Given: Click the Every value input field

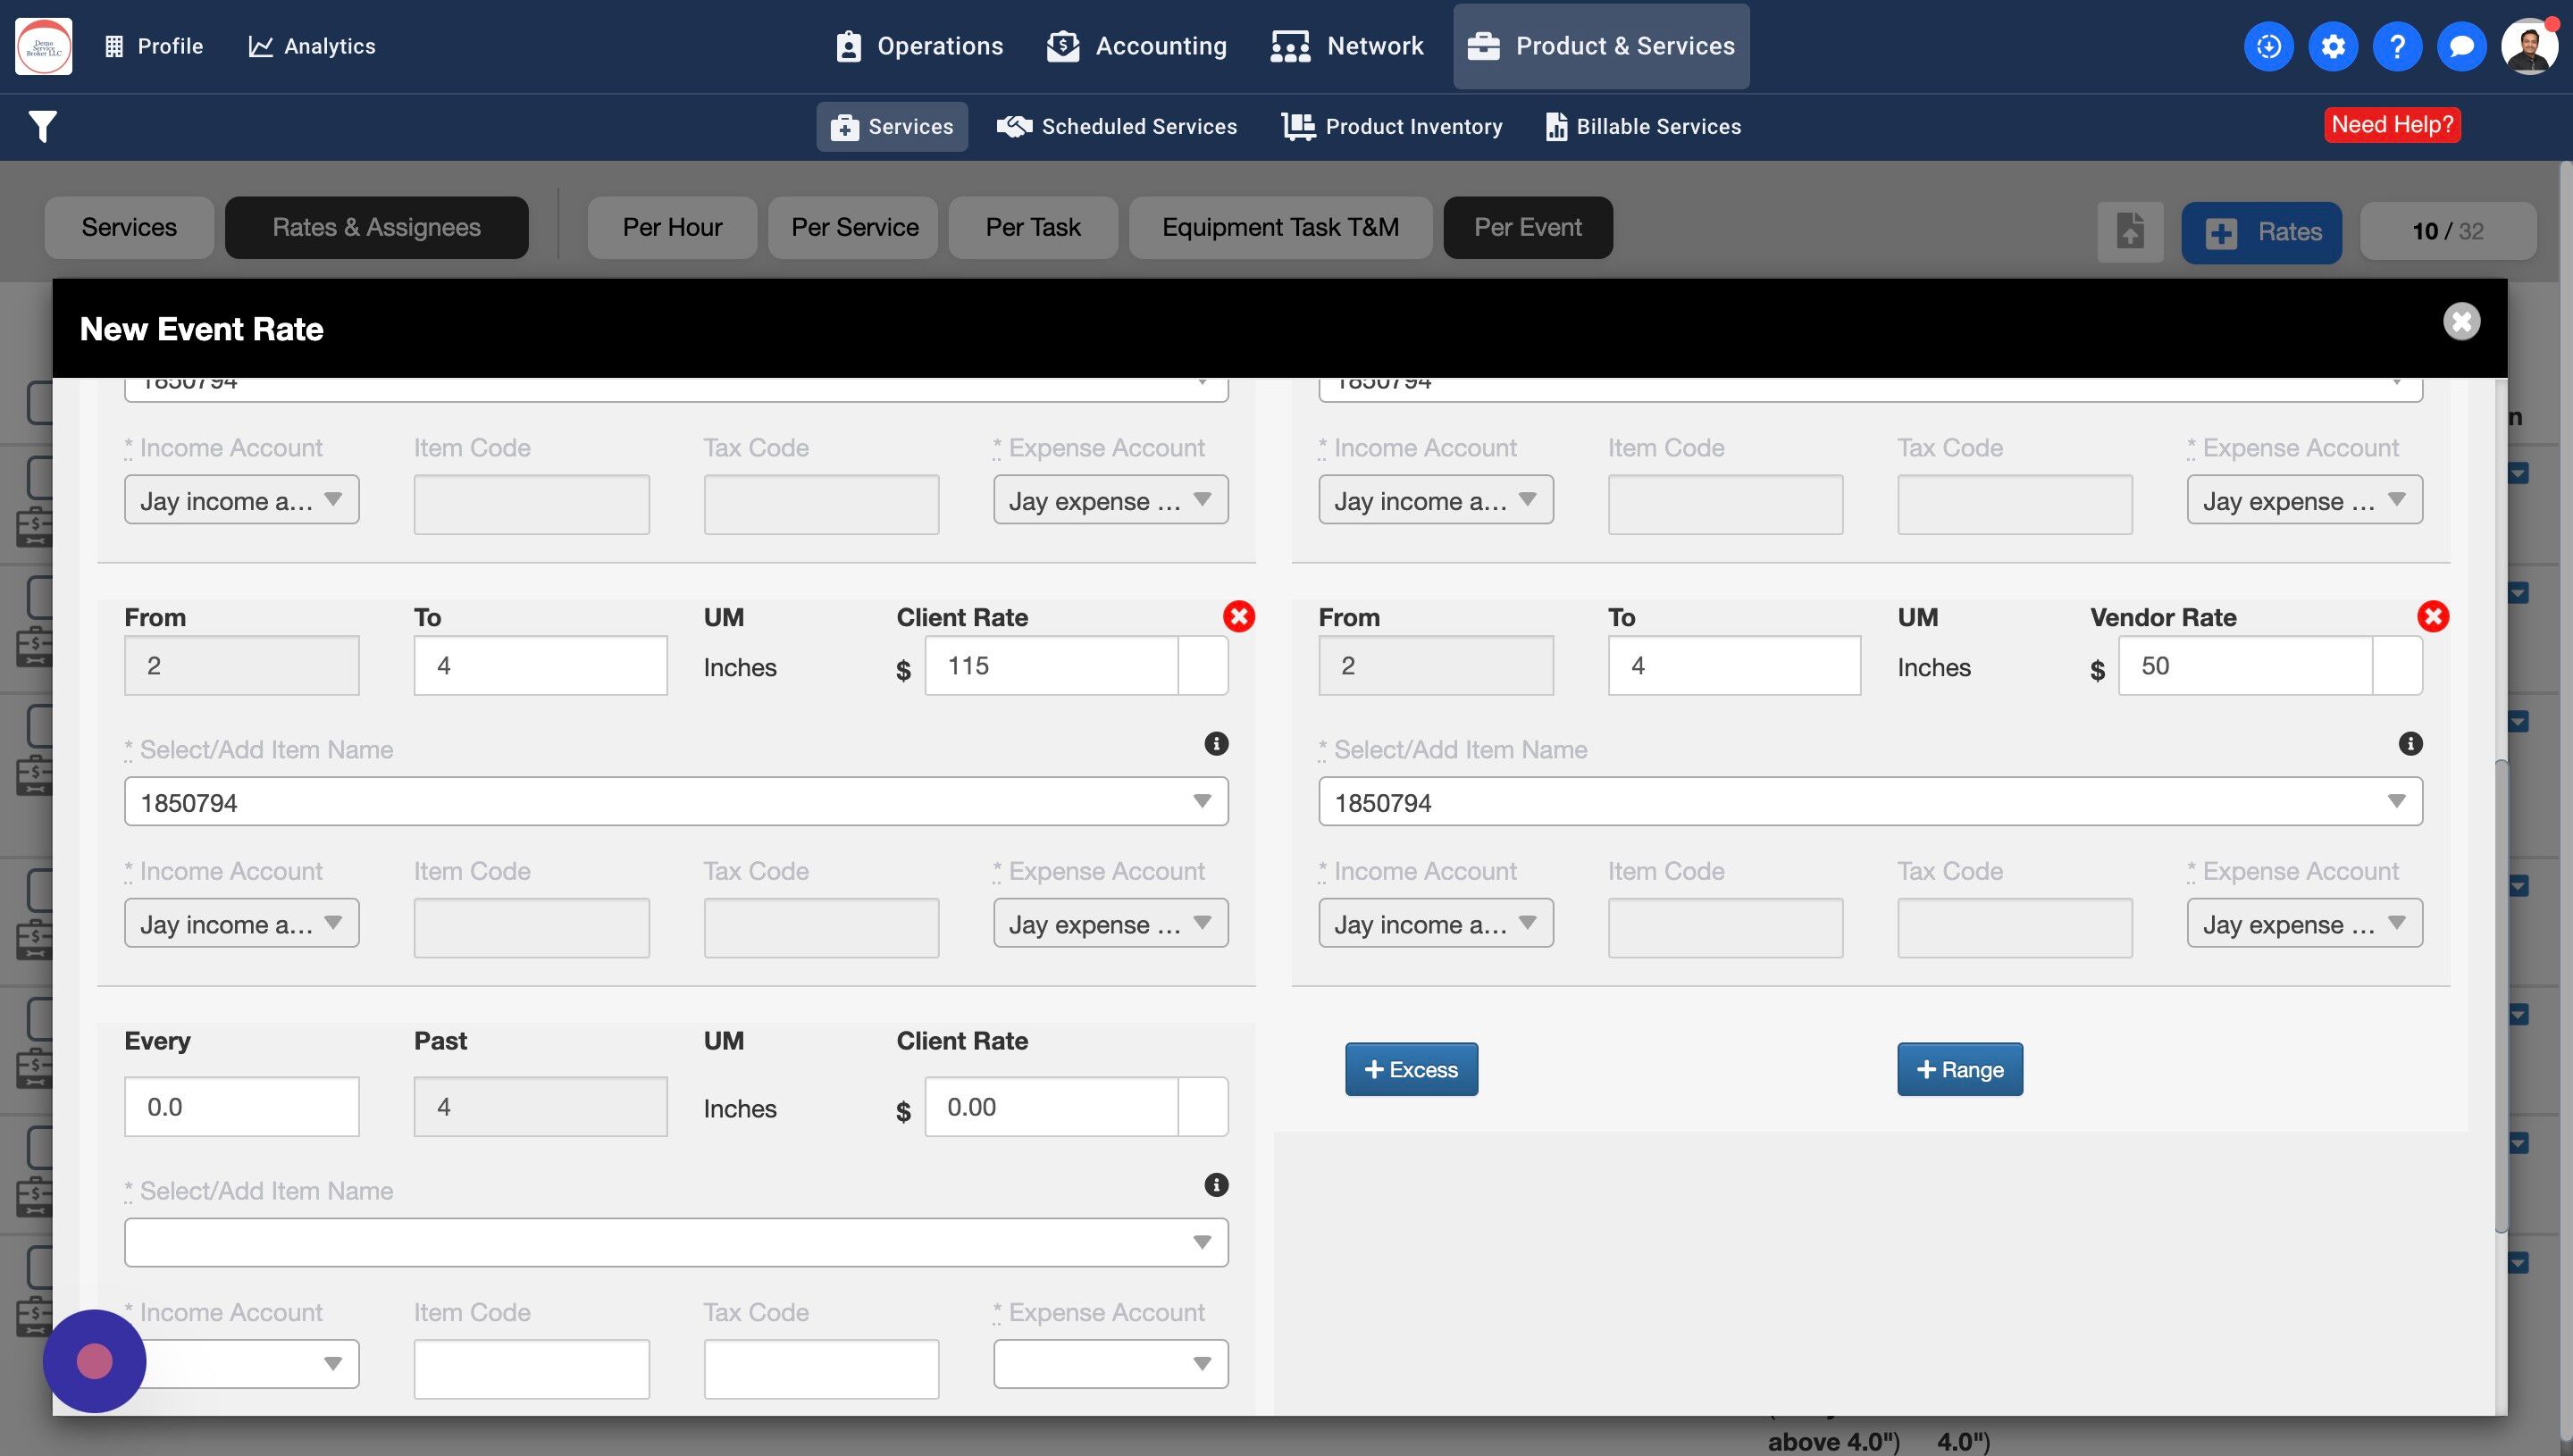Looking at the screenshot, I should point(241,1107).
